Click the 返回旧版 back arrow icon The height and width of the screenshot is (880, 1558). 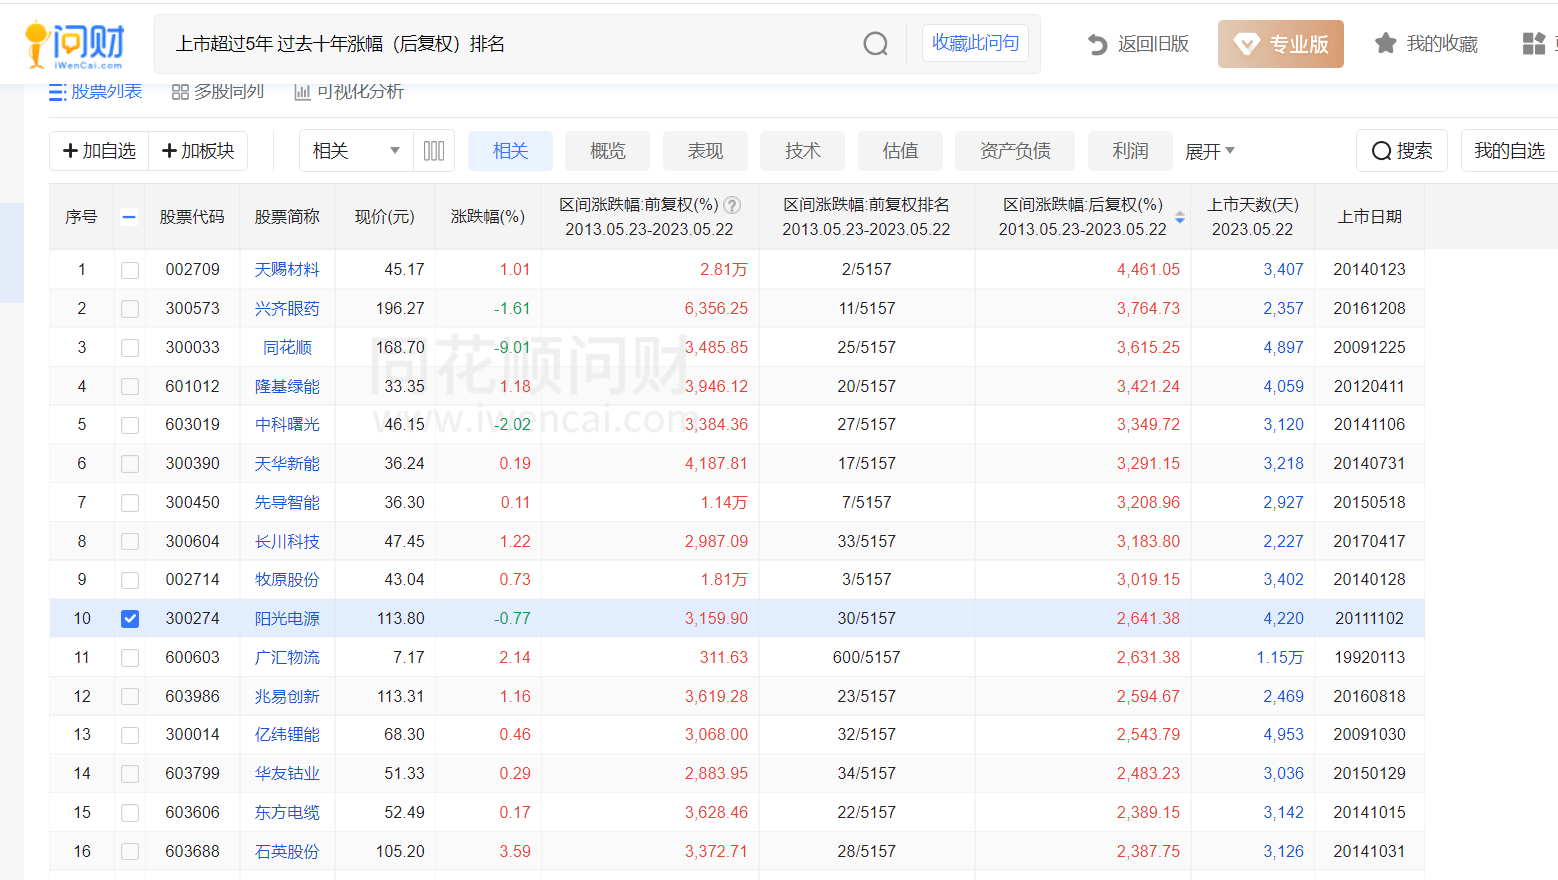(1097, 44)
